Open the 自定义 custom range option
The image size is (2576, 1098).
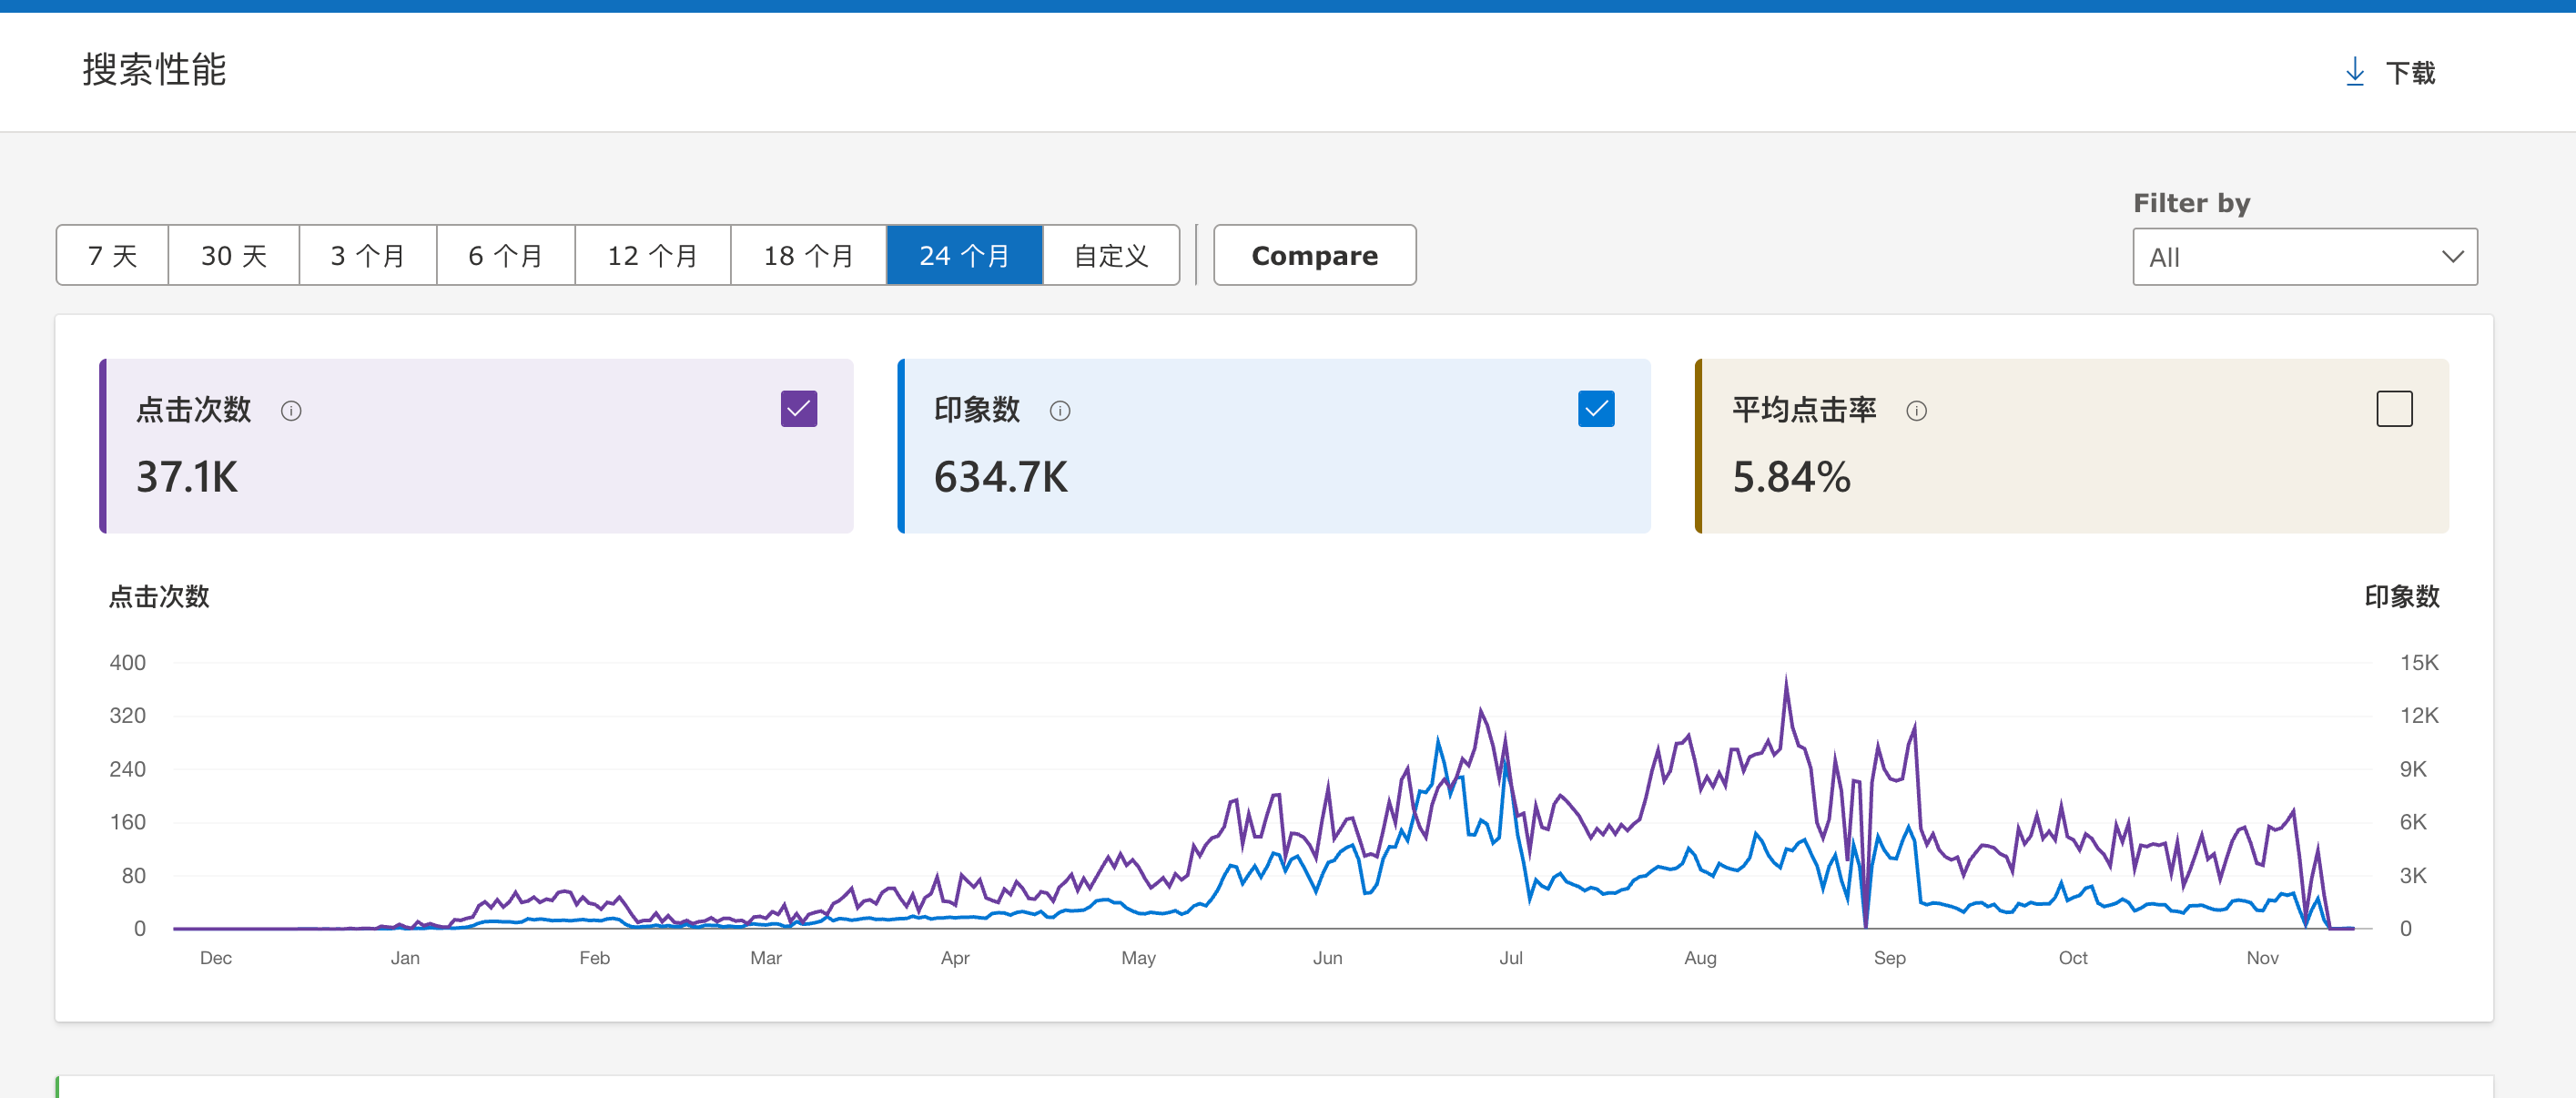pos(1110,256)
